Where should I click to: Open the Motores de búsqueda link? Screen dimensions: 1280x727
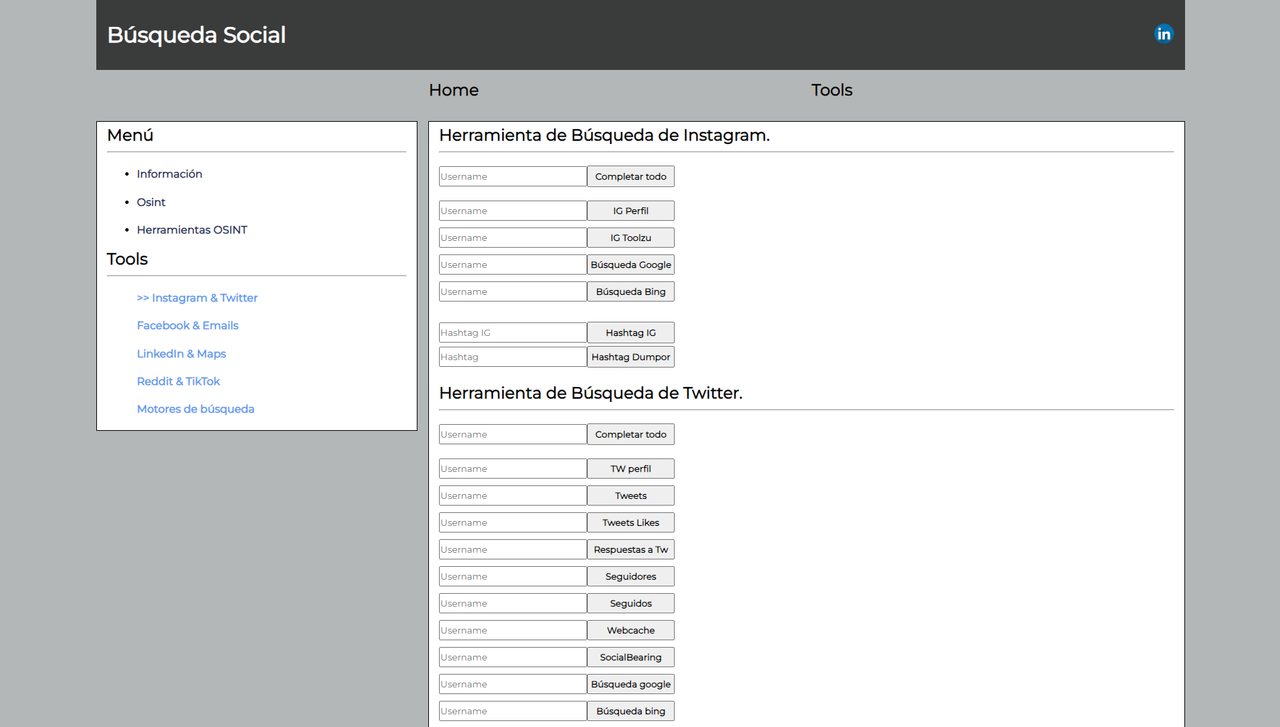[x=196, y=409]
